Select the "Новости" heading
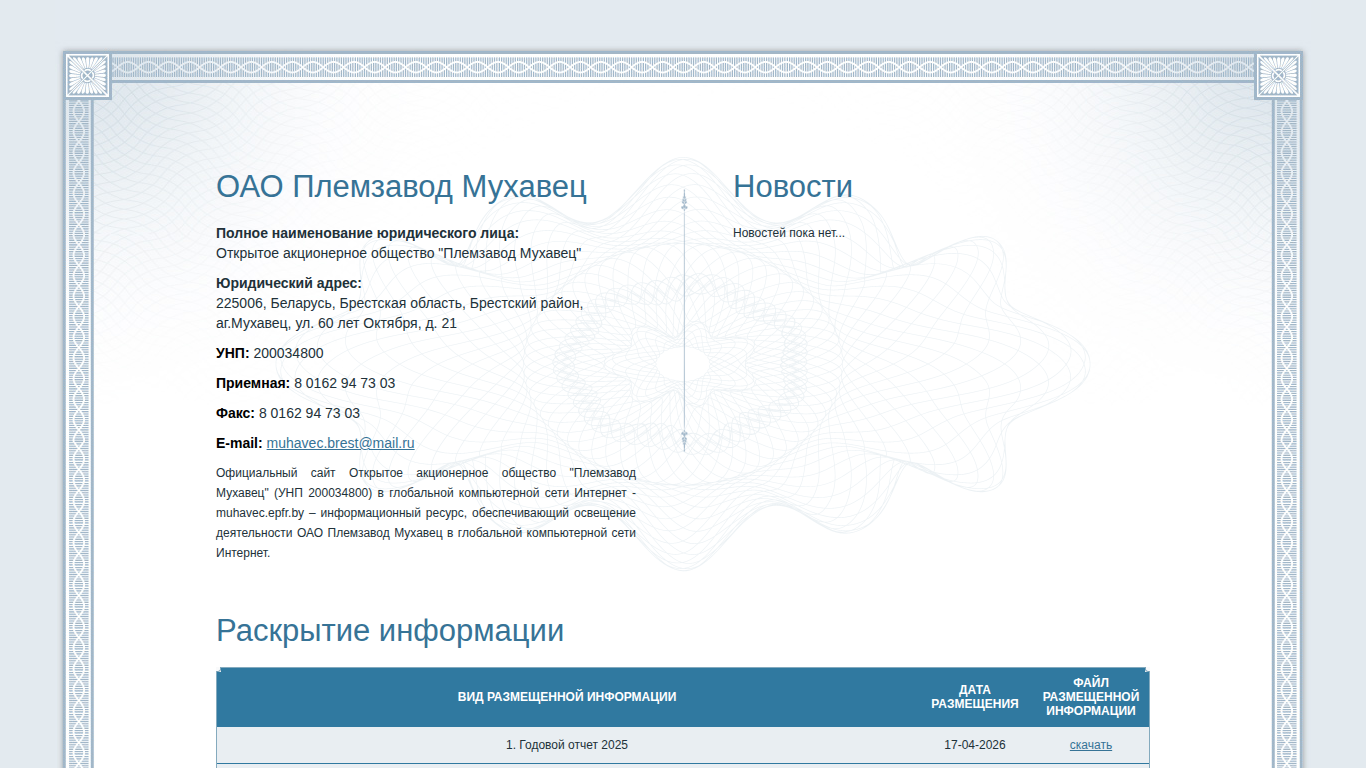The height and width of the screenshot is (768, 1366). point(793,187)
